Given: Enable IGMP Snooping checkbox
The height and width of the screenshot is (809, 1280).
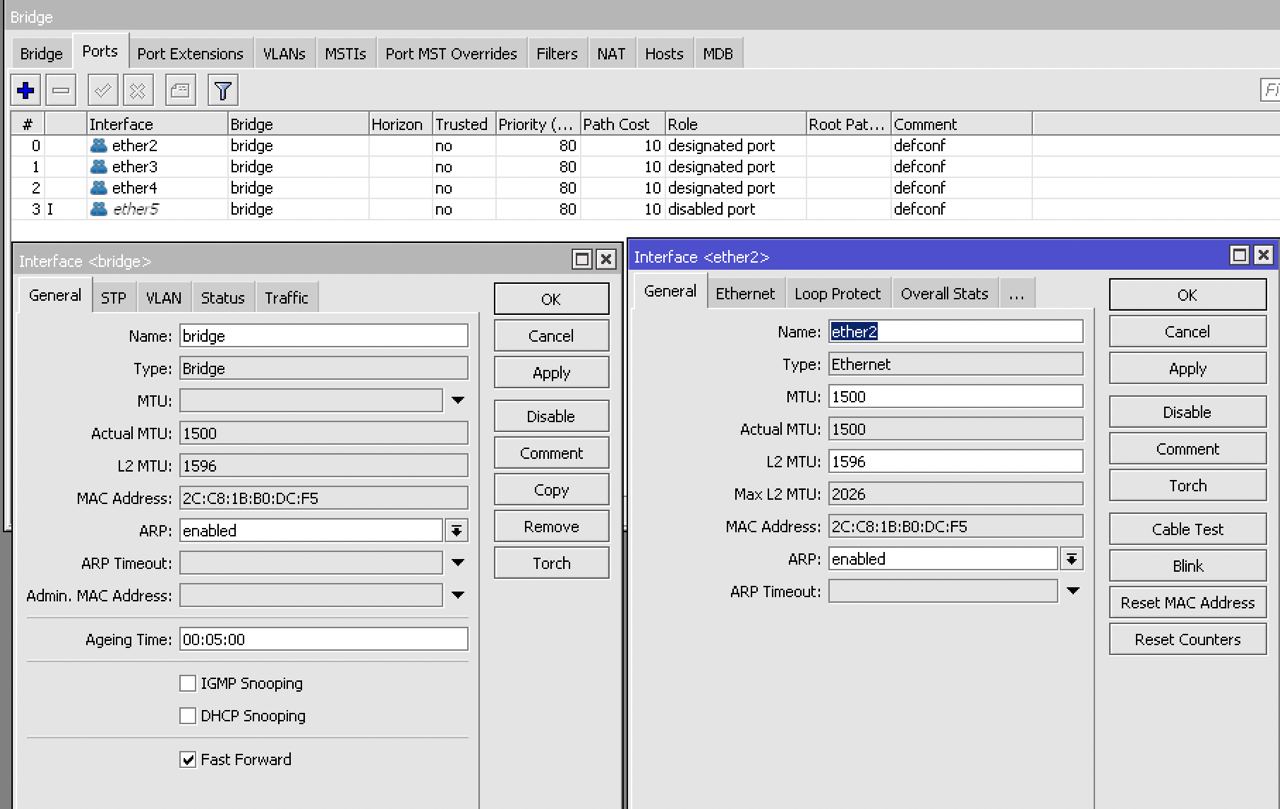Looking at the screenshot, I should click(187, 683).
